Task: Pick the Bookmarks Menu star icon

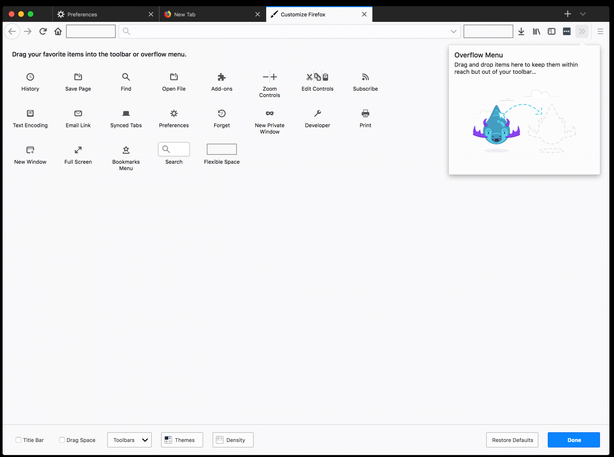Action: (x=126, y=150)
